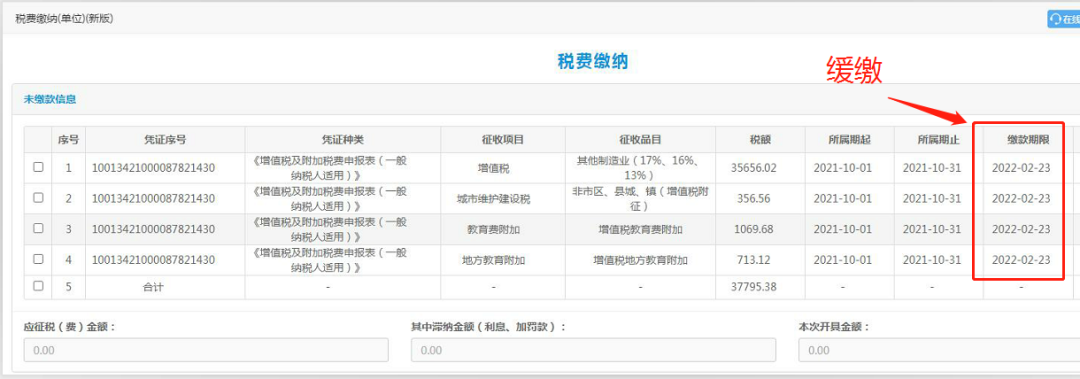Screen dimensions: 1080x379
Task: Click the 应征税（费）金额 input field
Action: 206,350
